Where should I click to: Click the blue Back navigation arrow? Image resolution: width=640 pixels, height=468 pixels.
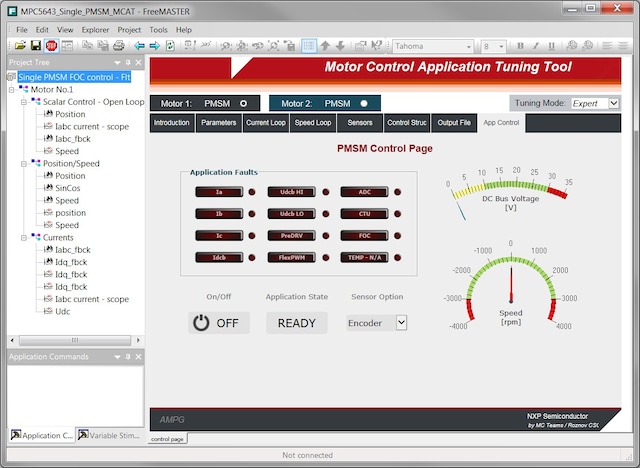coord(140,46)
